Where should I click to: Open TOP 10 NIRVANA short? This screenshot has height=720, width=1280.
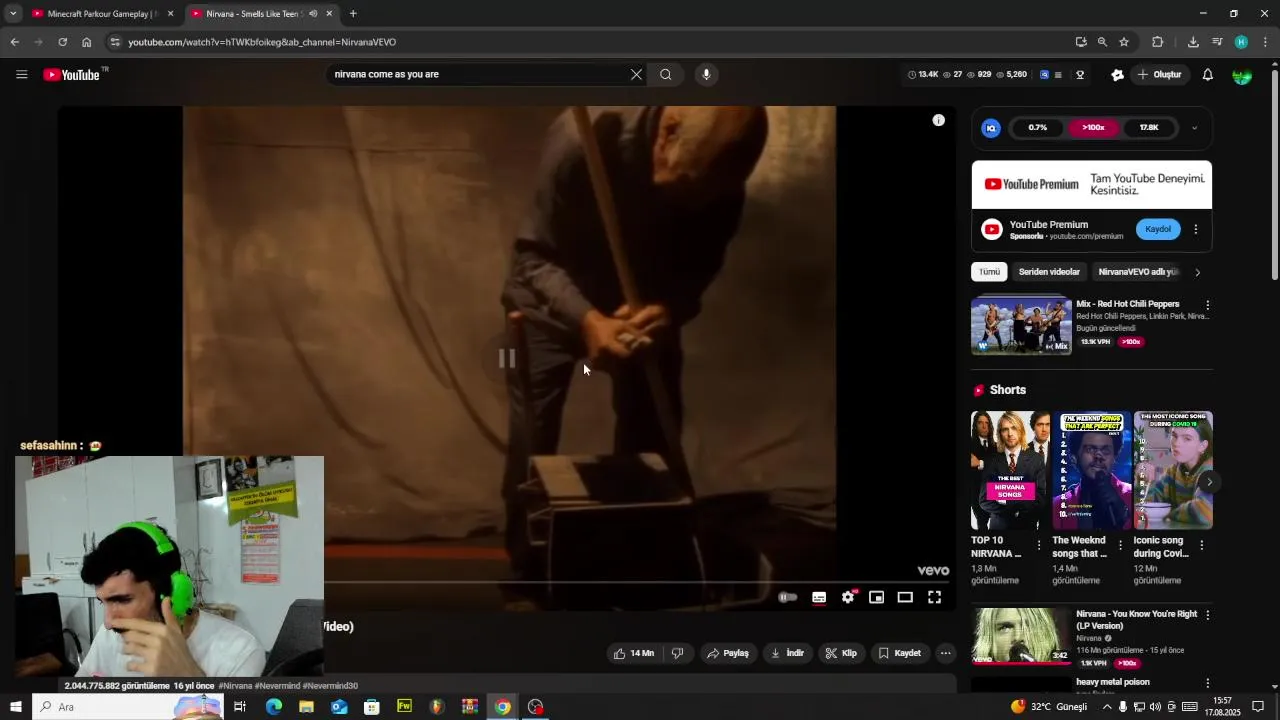(1009, 470)
